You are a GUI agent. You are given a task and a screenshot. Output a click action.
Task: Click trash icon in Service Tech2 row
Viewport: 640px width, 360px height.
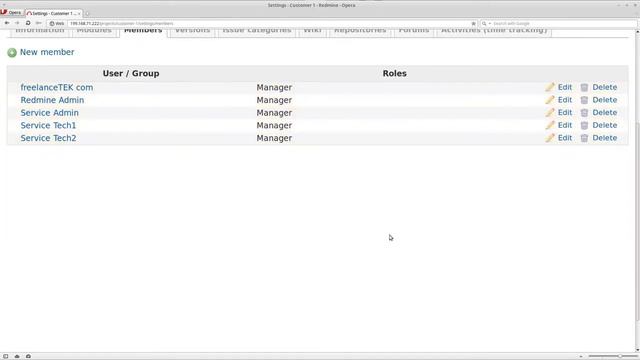584,138
